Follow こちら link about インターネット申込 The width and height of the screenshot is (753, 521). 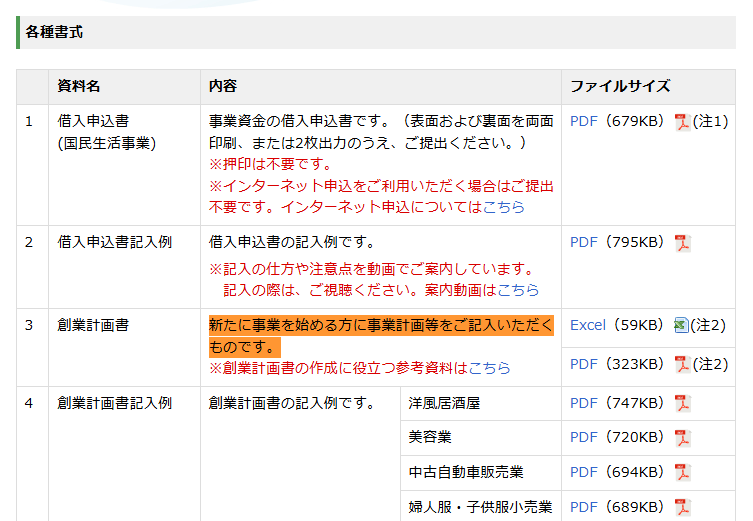coord(503,207)
